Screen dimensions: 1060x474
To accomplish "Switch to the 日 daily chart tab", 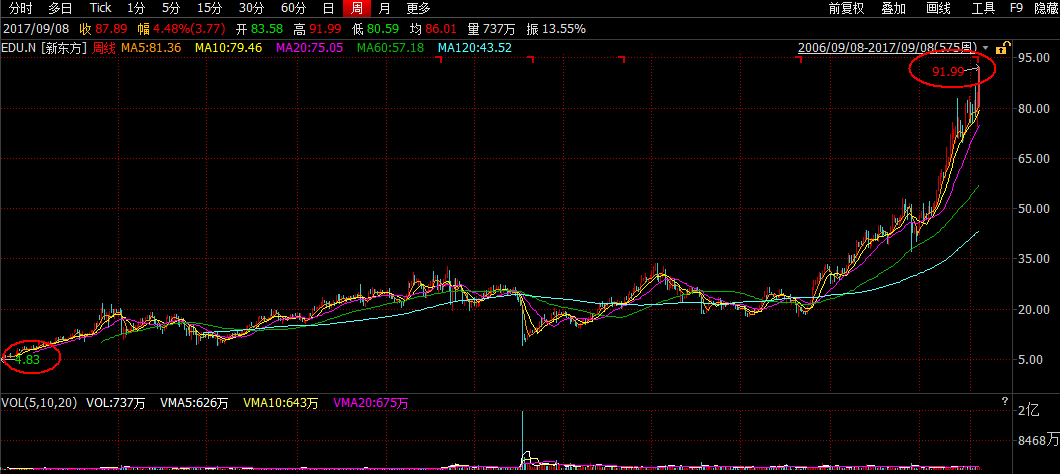I will [328, 9].
